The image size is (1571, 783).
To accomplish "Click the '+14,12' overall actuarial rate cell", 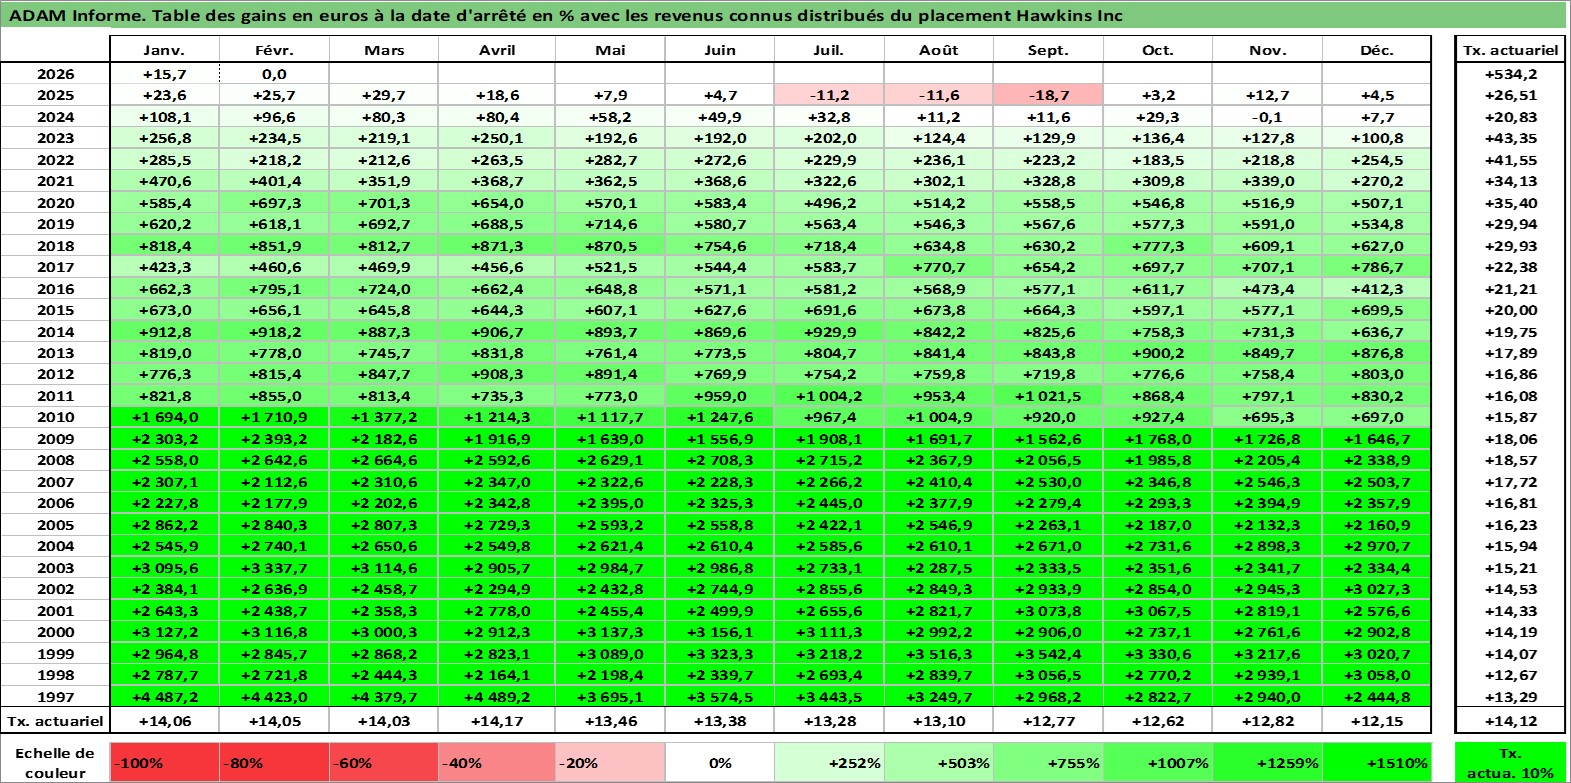I will [1510, 721].
